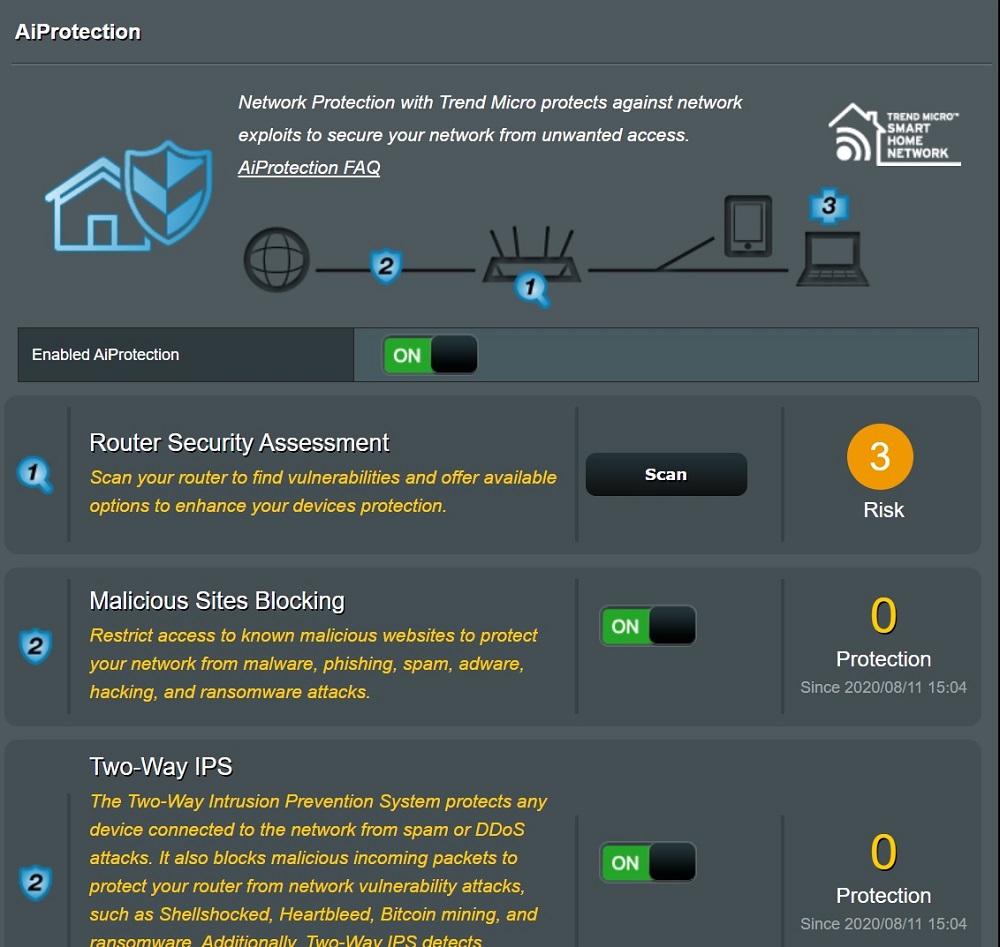Click the globe internet icon in diagram
This screenshot has width=1000, height=947.
coord(277,260)
